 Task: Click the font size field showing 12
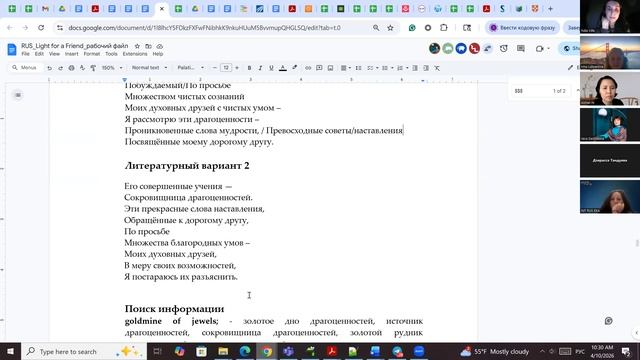click(x=226, y=68)
